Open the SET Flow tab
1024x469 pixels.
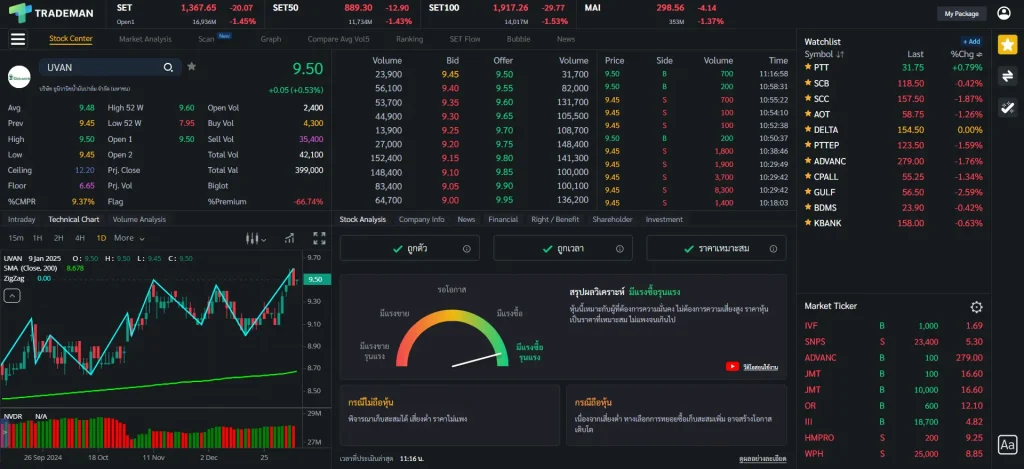tap(465, 39)
